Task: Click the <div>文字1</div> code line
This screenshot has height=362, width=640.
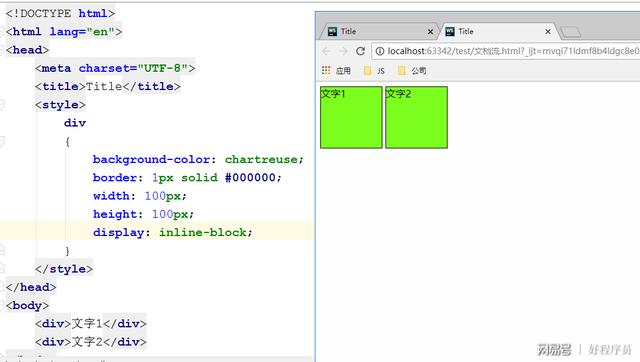Action: pyautogui.click(x=91, y=324)
